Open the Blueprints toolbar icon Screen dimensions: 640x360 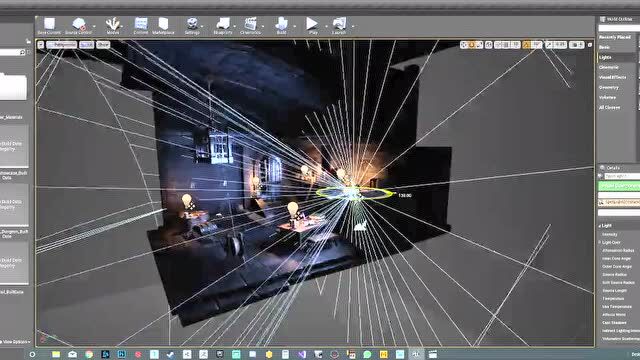223,26
